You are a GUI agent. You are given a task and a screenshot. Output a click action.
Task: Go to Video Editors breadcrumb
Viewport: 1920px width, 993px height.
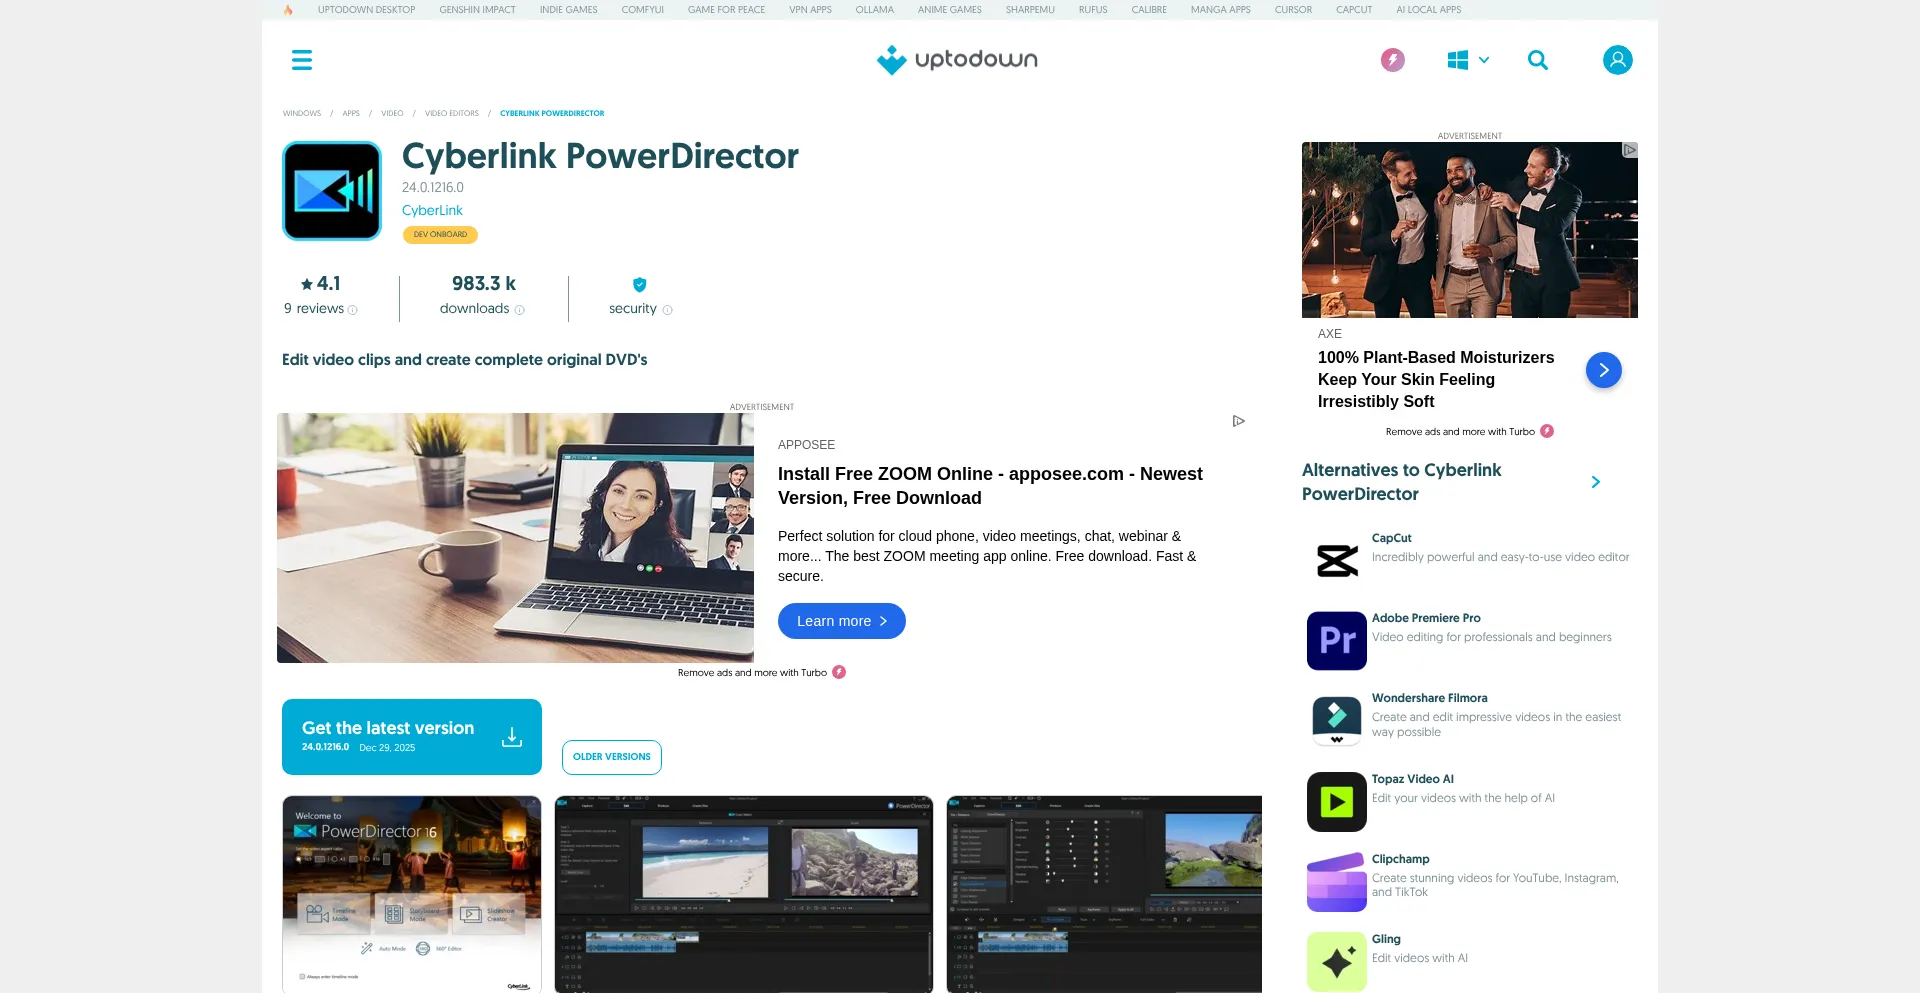[x=452, y=114]
